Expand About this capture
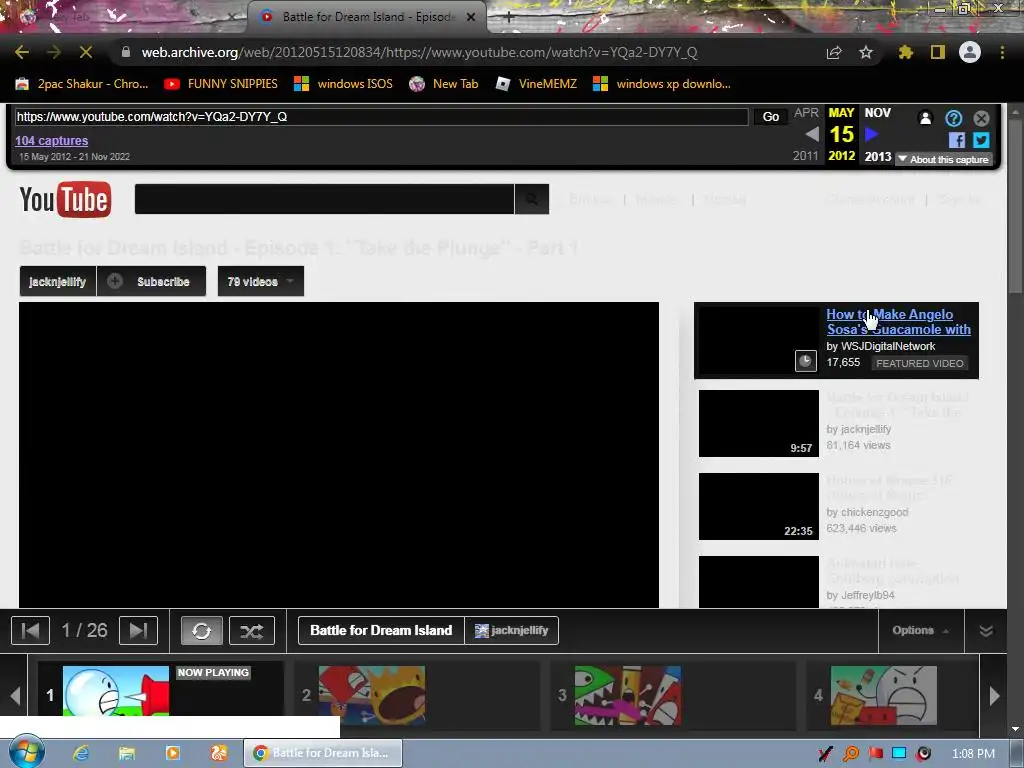The height and width of the screenshot is (768, 1024). [943, 159]
